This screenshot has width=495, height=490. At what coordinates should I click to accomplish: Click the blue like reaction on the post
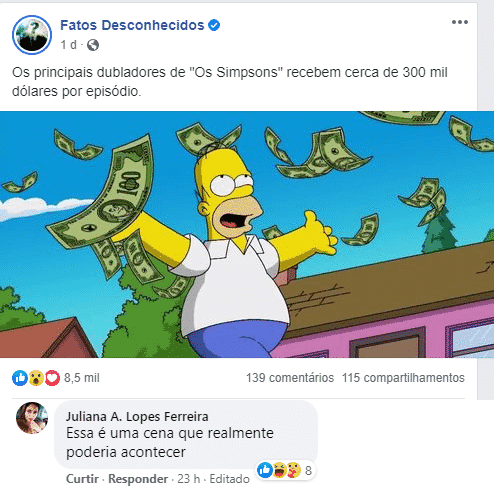pos(20,378)
